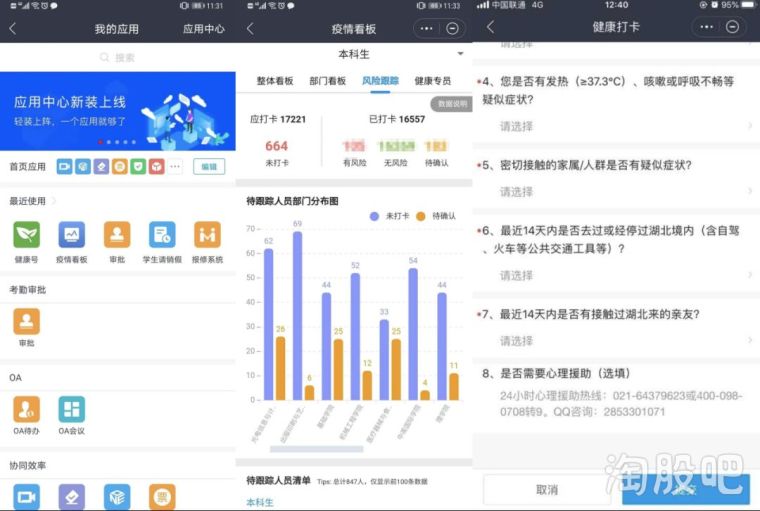Open the purple app icon under 协同效率
Viewport: 760px width, 511px height.
72,497
